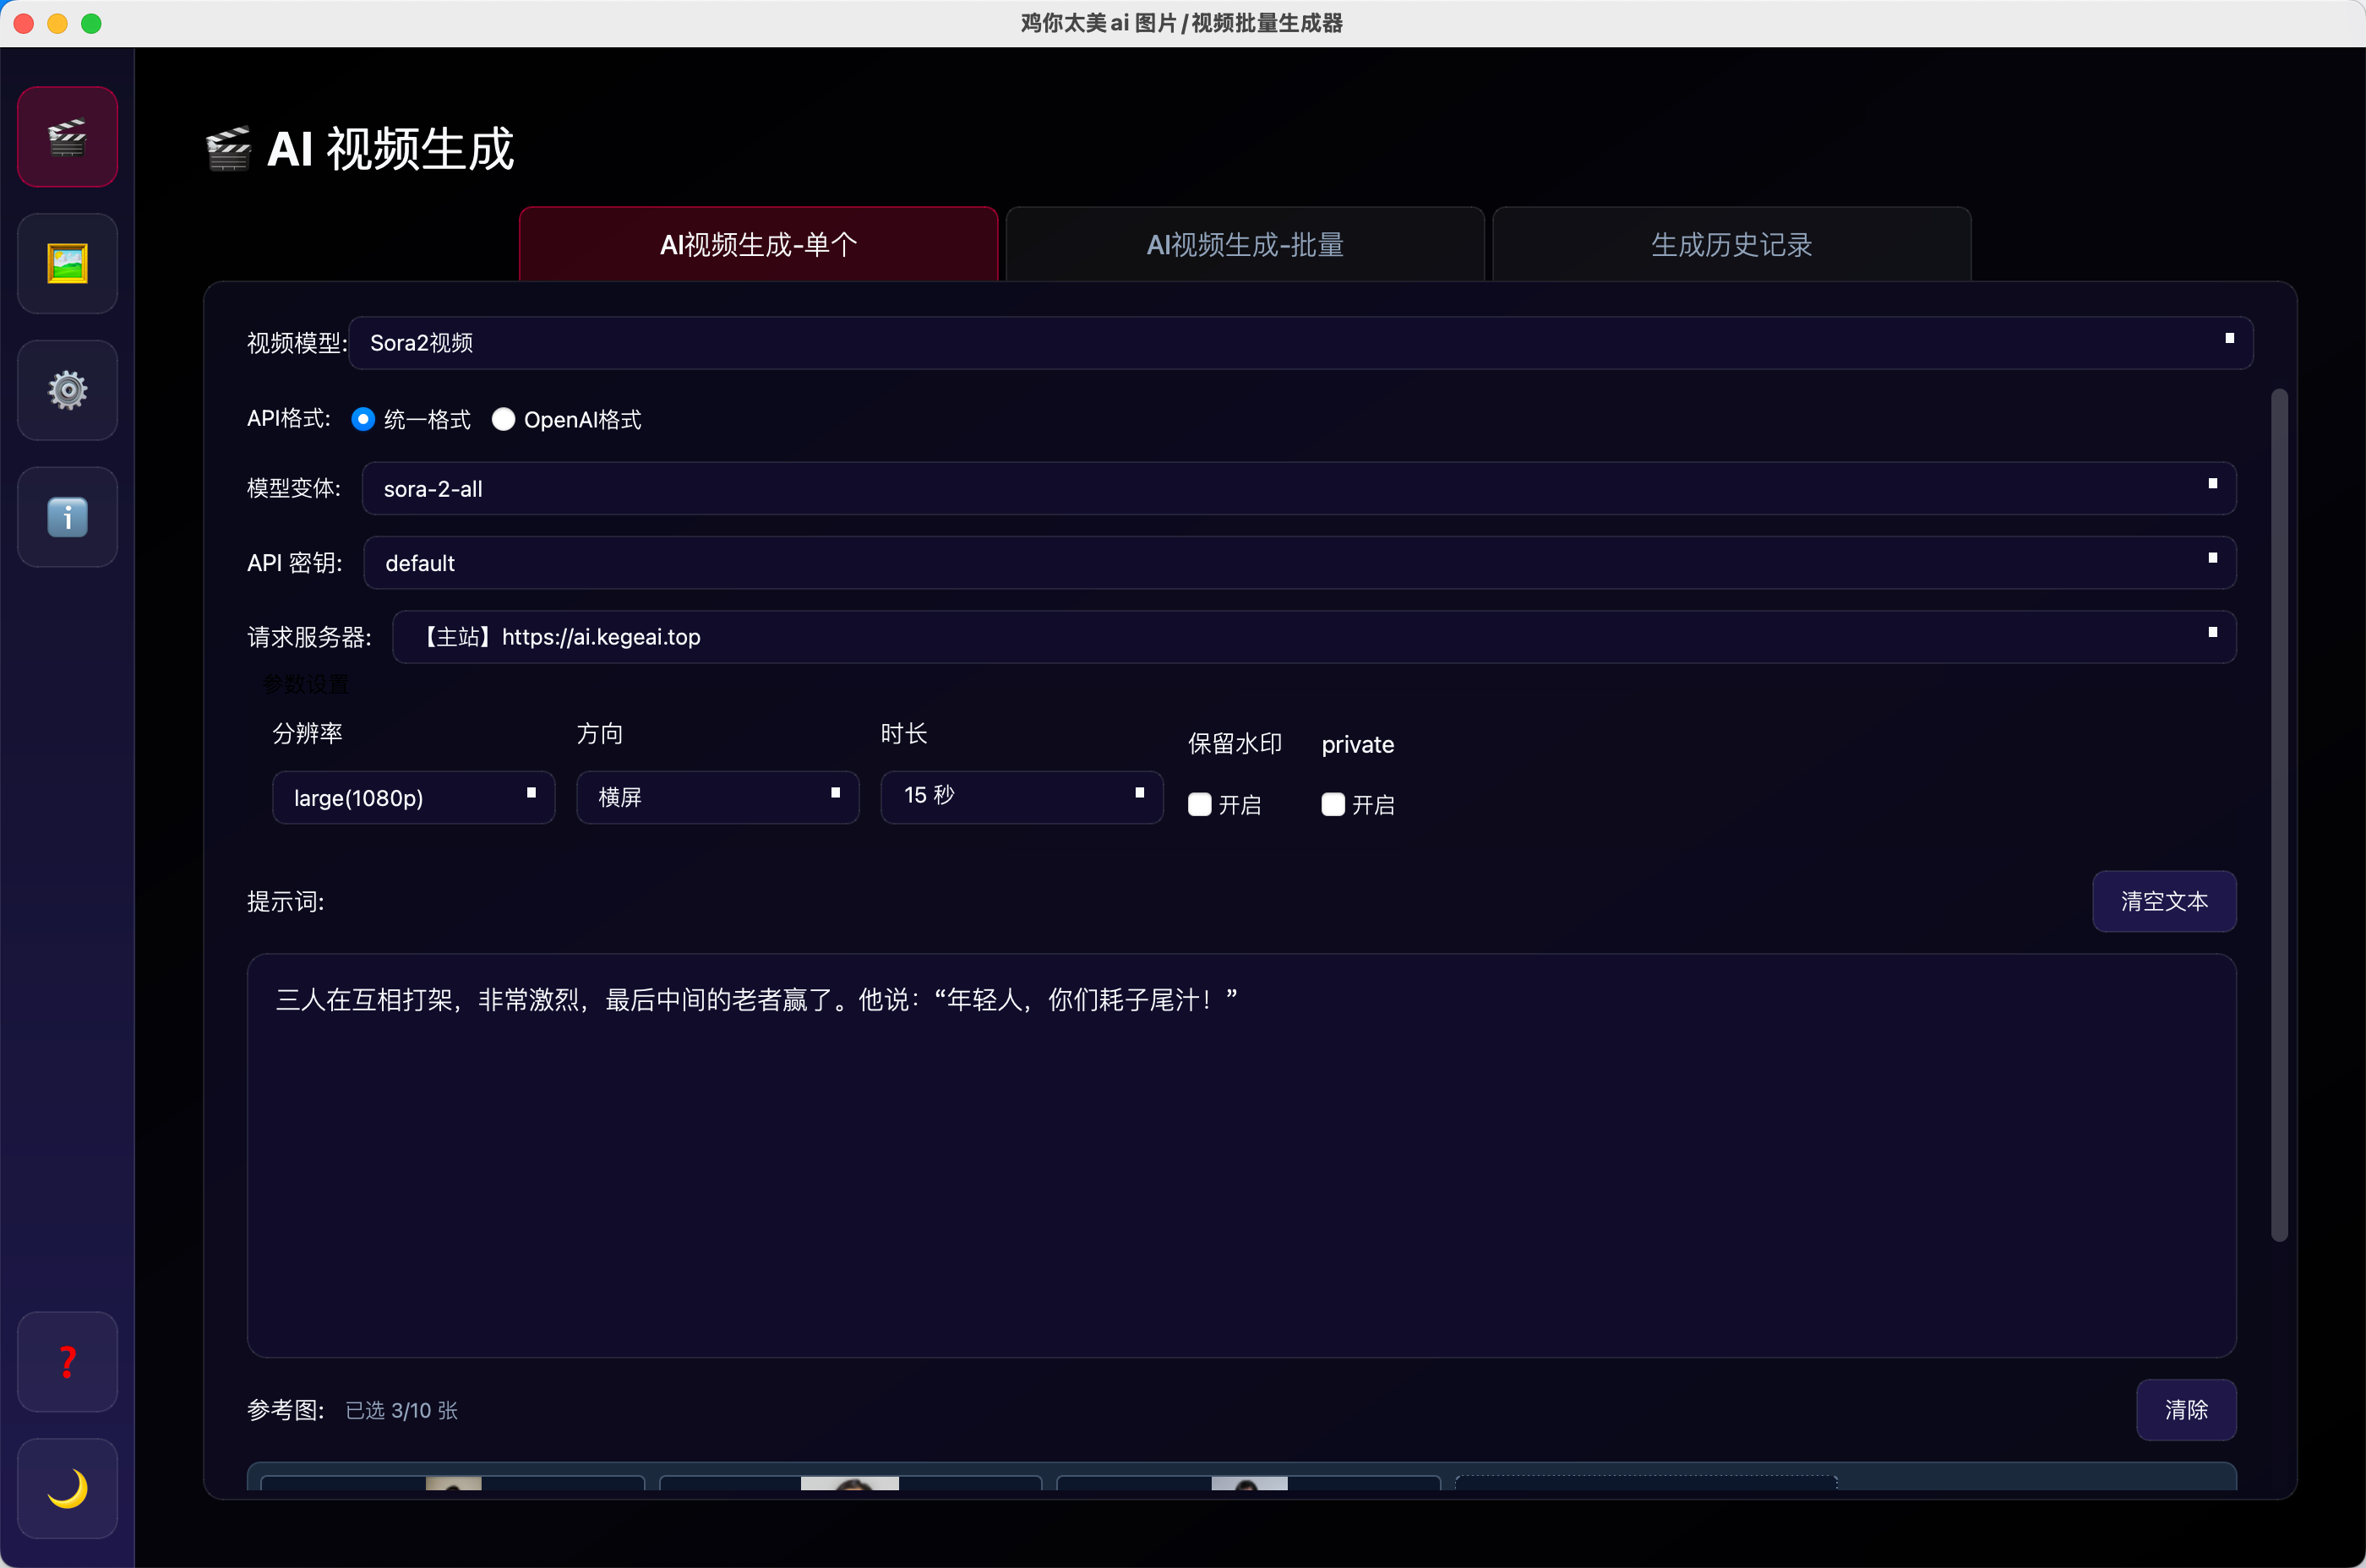
Task: Select the OpenAI格式 radio button
Action: [503, 419]
